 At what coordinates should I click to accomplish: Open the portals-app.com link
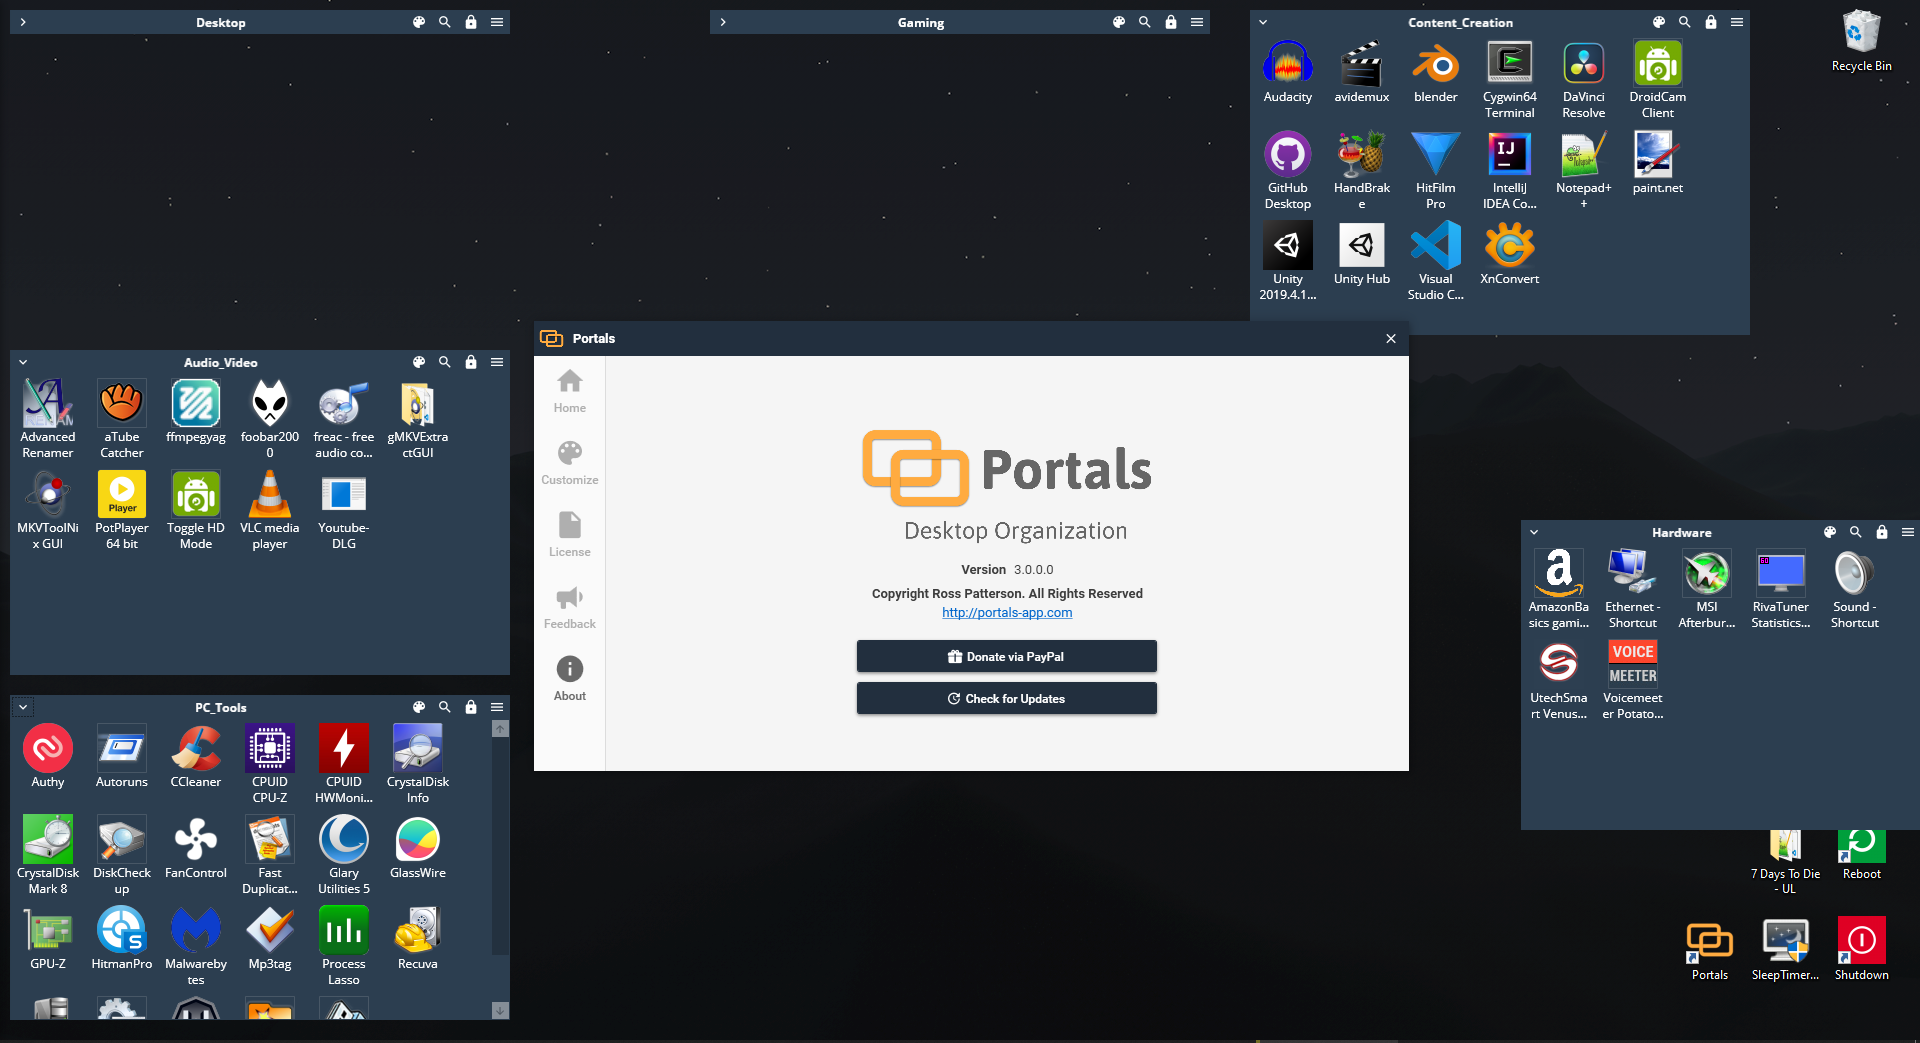tap(1007, 613)
